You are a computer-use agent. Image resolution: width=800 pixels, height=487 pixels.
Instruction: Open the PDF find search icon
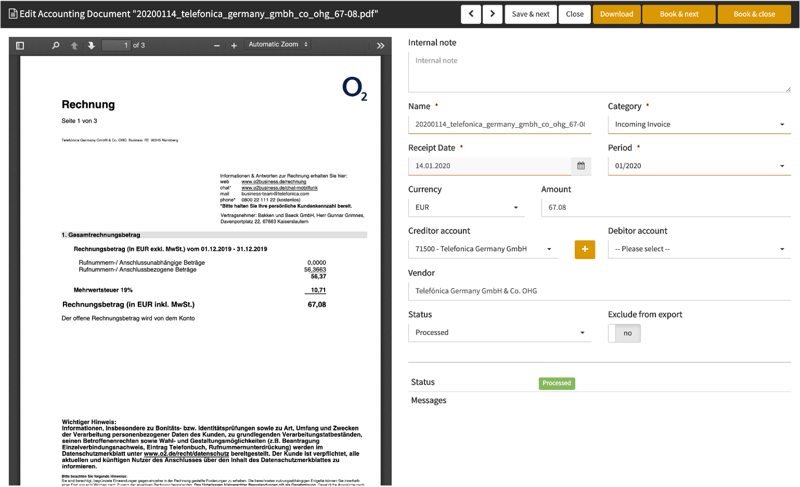[55, 45]
